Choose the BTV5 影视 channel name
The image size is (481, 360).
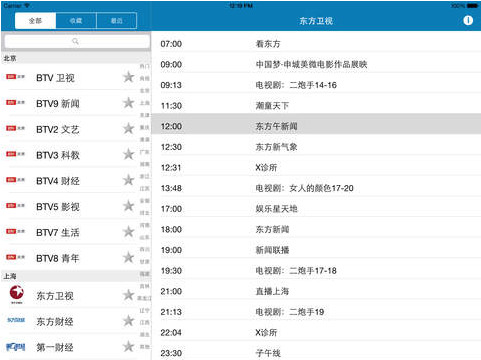(x=58, y=207)
